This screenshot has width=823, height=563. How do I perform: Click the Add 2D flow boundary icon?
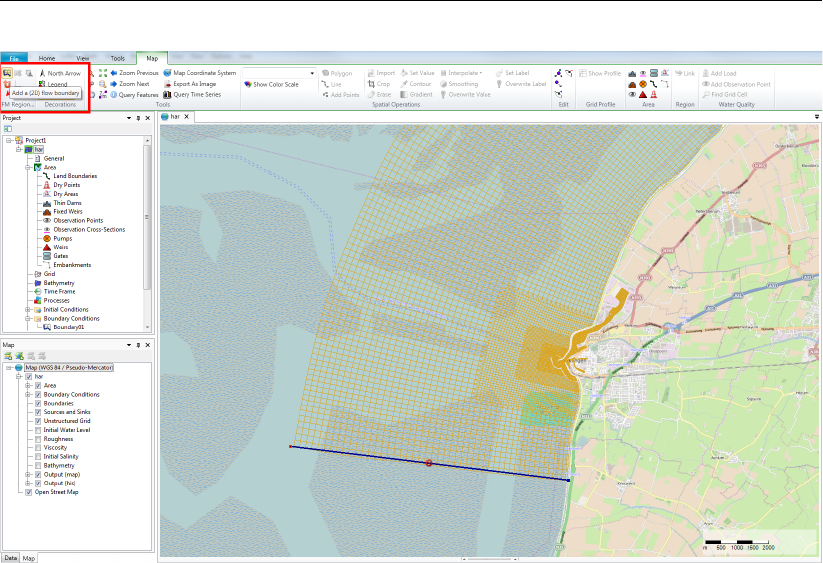(8, 73)
